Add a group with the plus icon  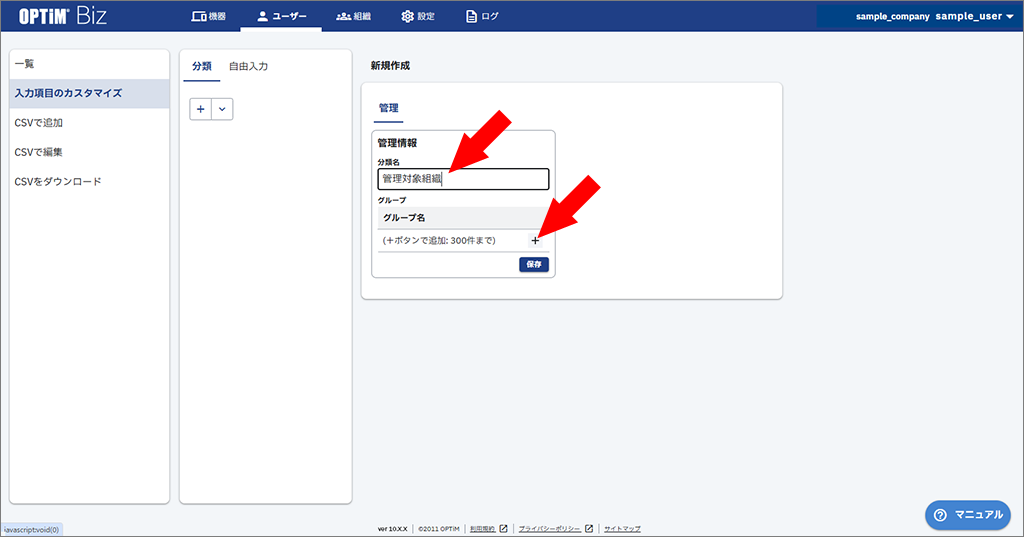point(535,240)
